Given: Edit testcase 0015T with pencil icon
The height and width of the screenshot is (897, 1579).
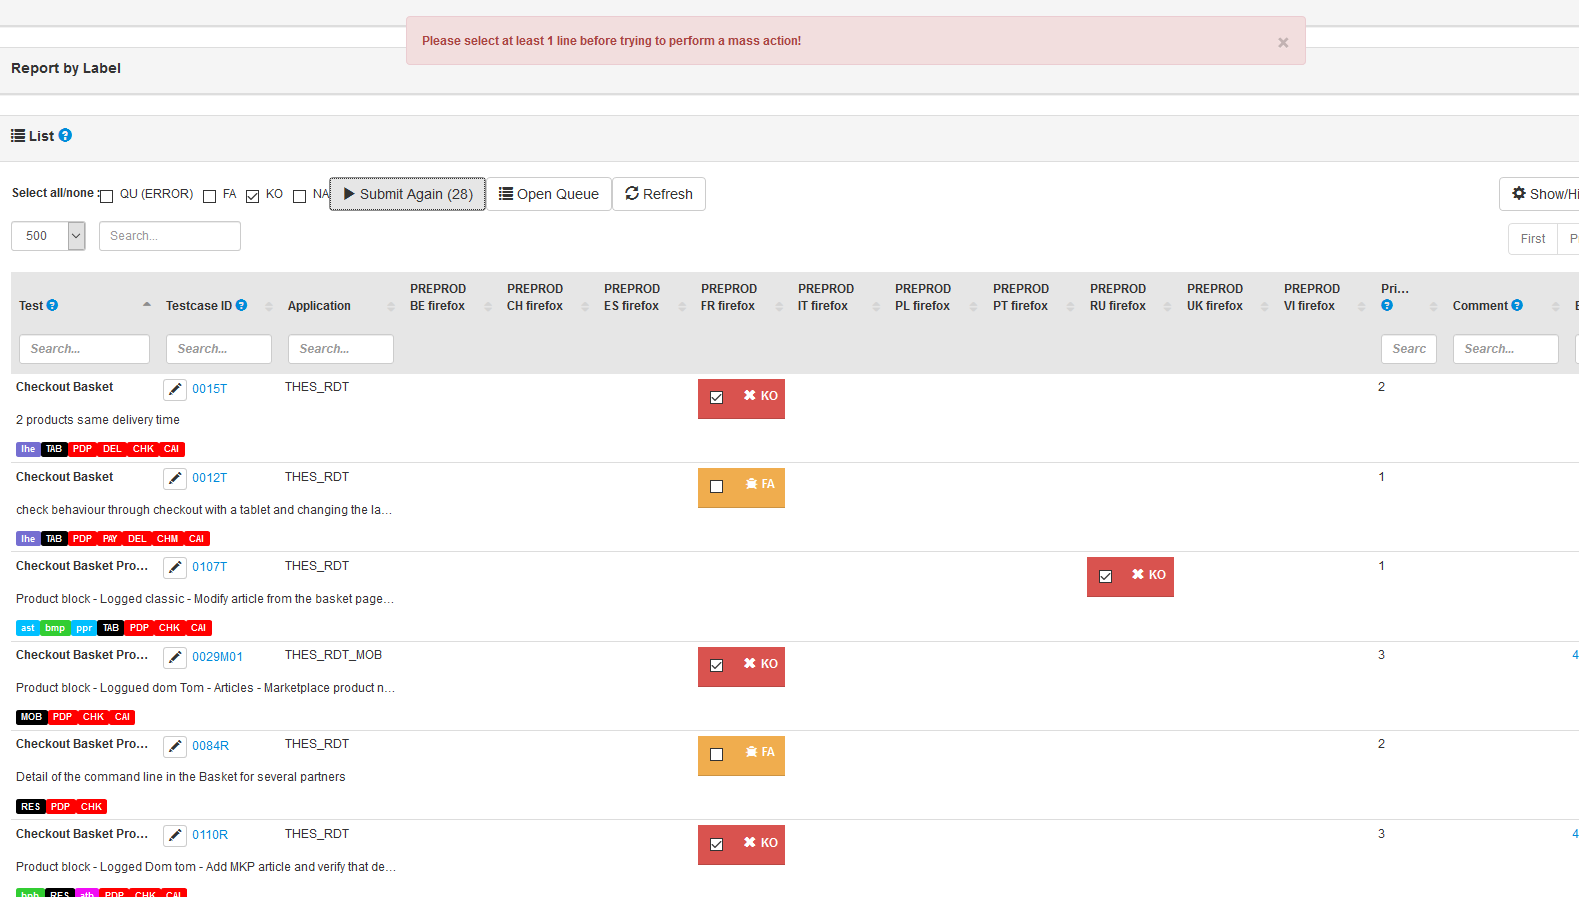Looking at the screenshot, I should [x=175, y=389].
